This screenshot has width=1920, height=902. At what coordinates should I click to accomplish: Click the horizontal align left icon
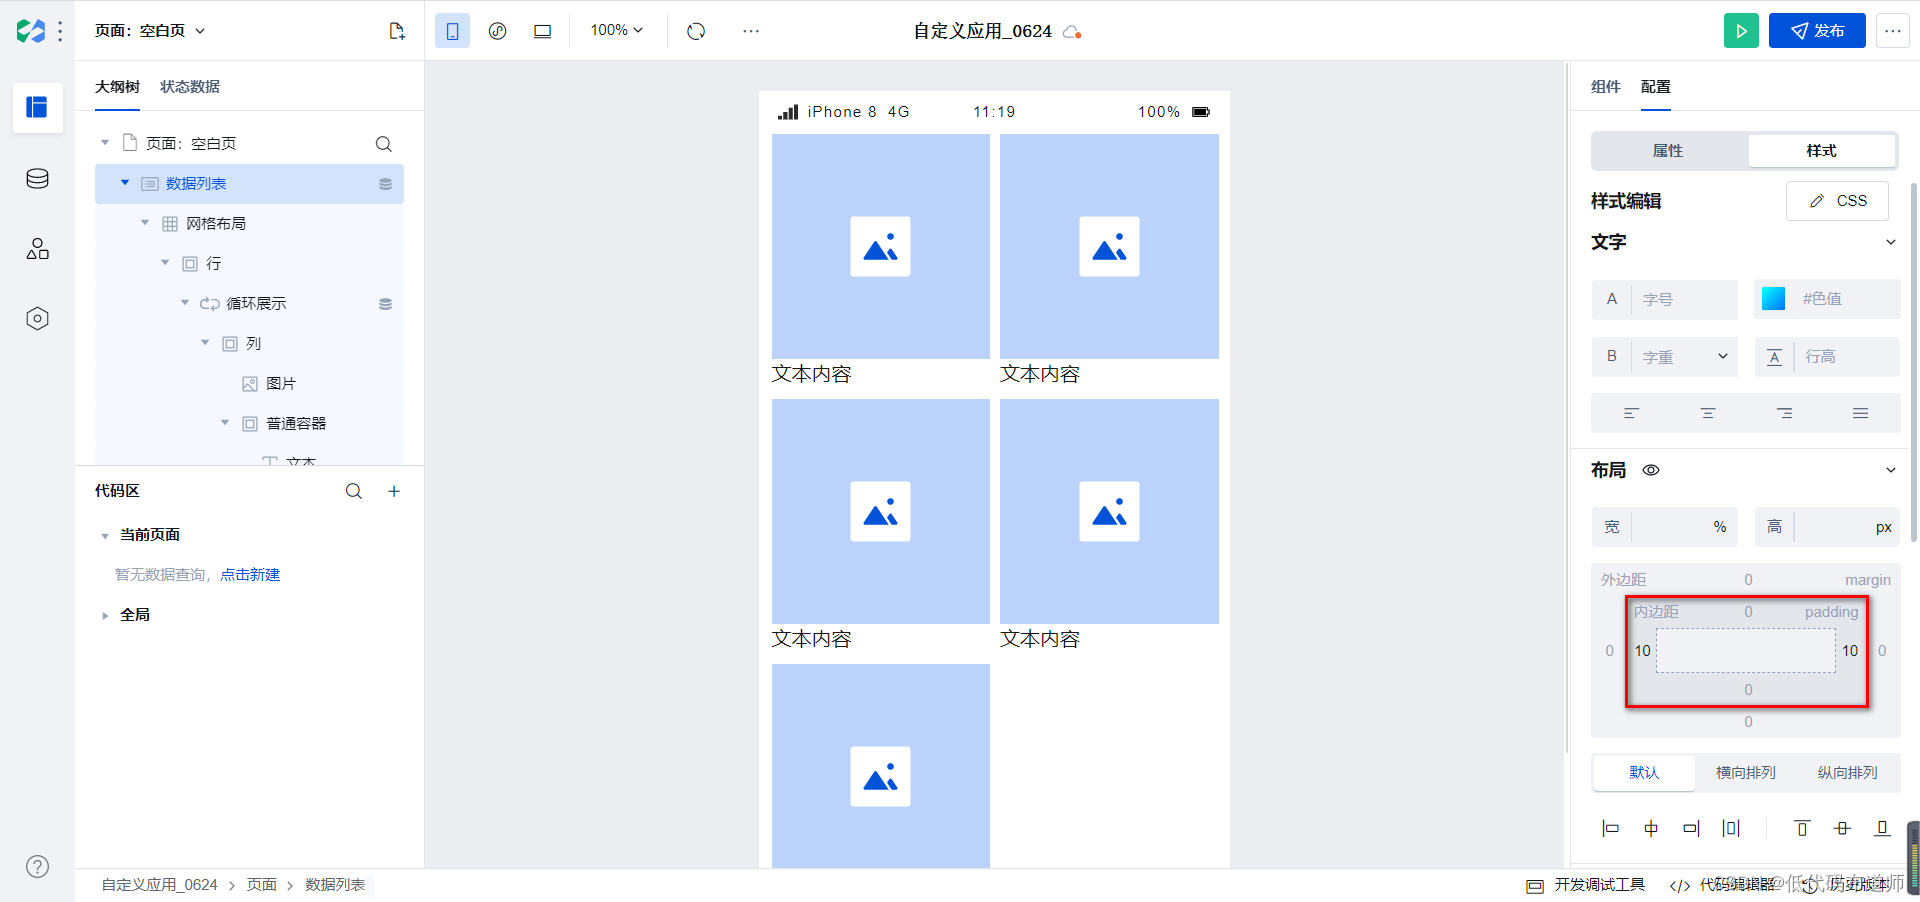[x=1610, y=828]
